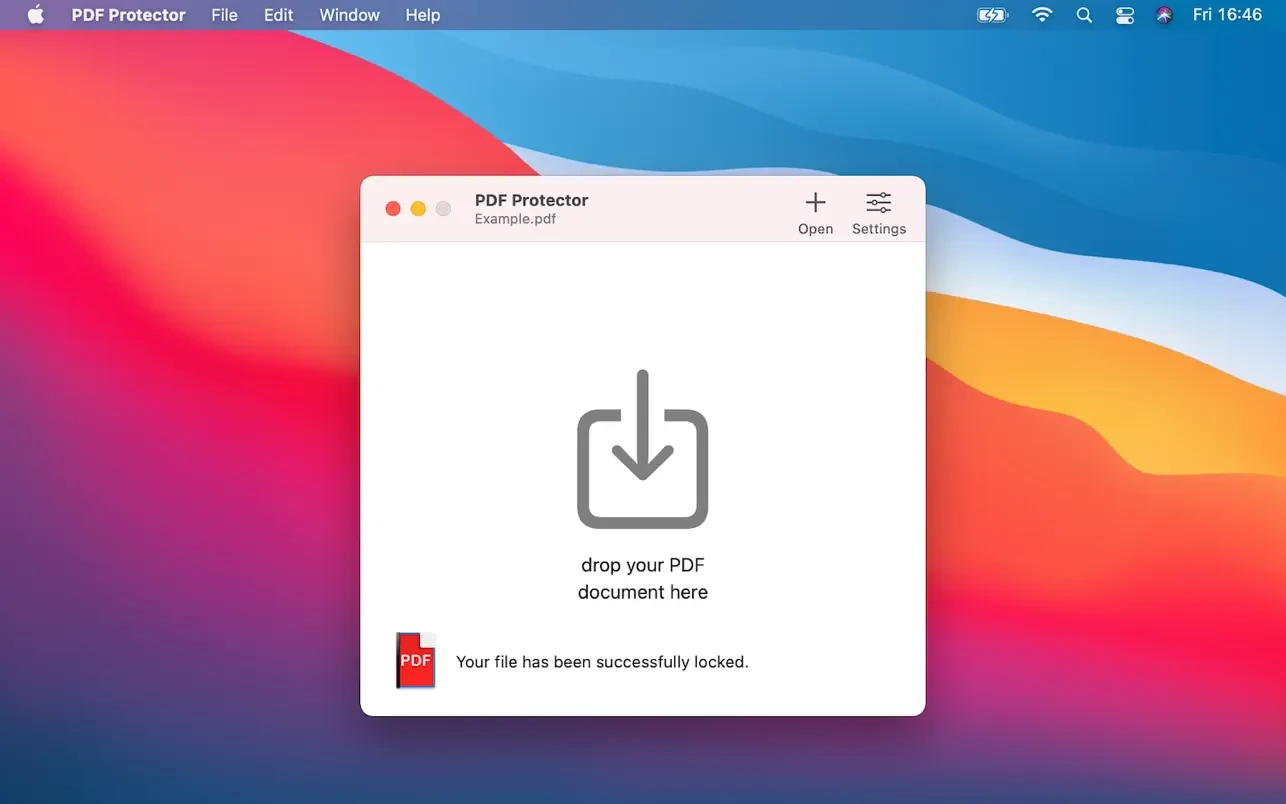Click the drop-zone download arrow icon
Screen dimensions: 1286x804
[642, 449]
